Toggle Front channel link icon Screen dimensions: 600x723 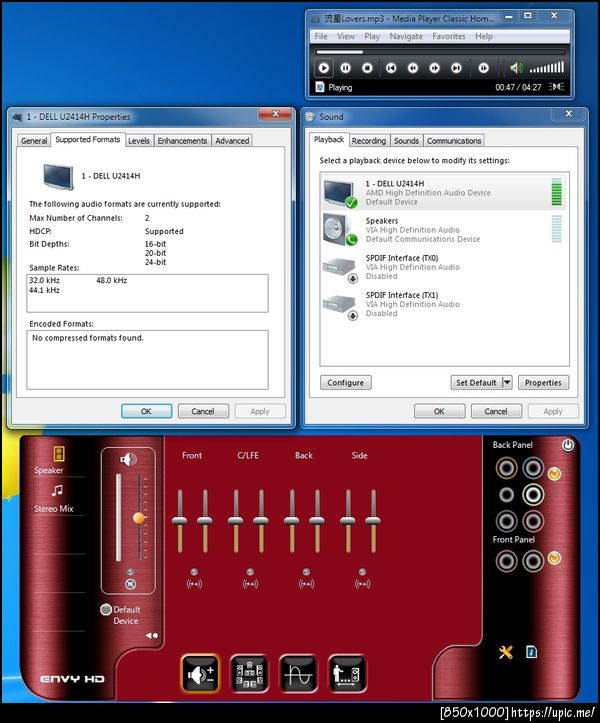click(x=194, y=584)
